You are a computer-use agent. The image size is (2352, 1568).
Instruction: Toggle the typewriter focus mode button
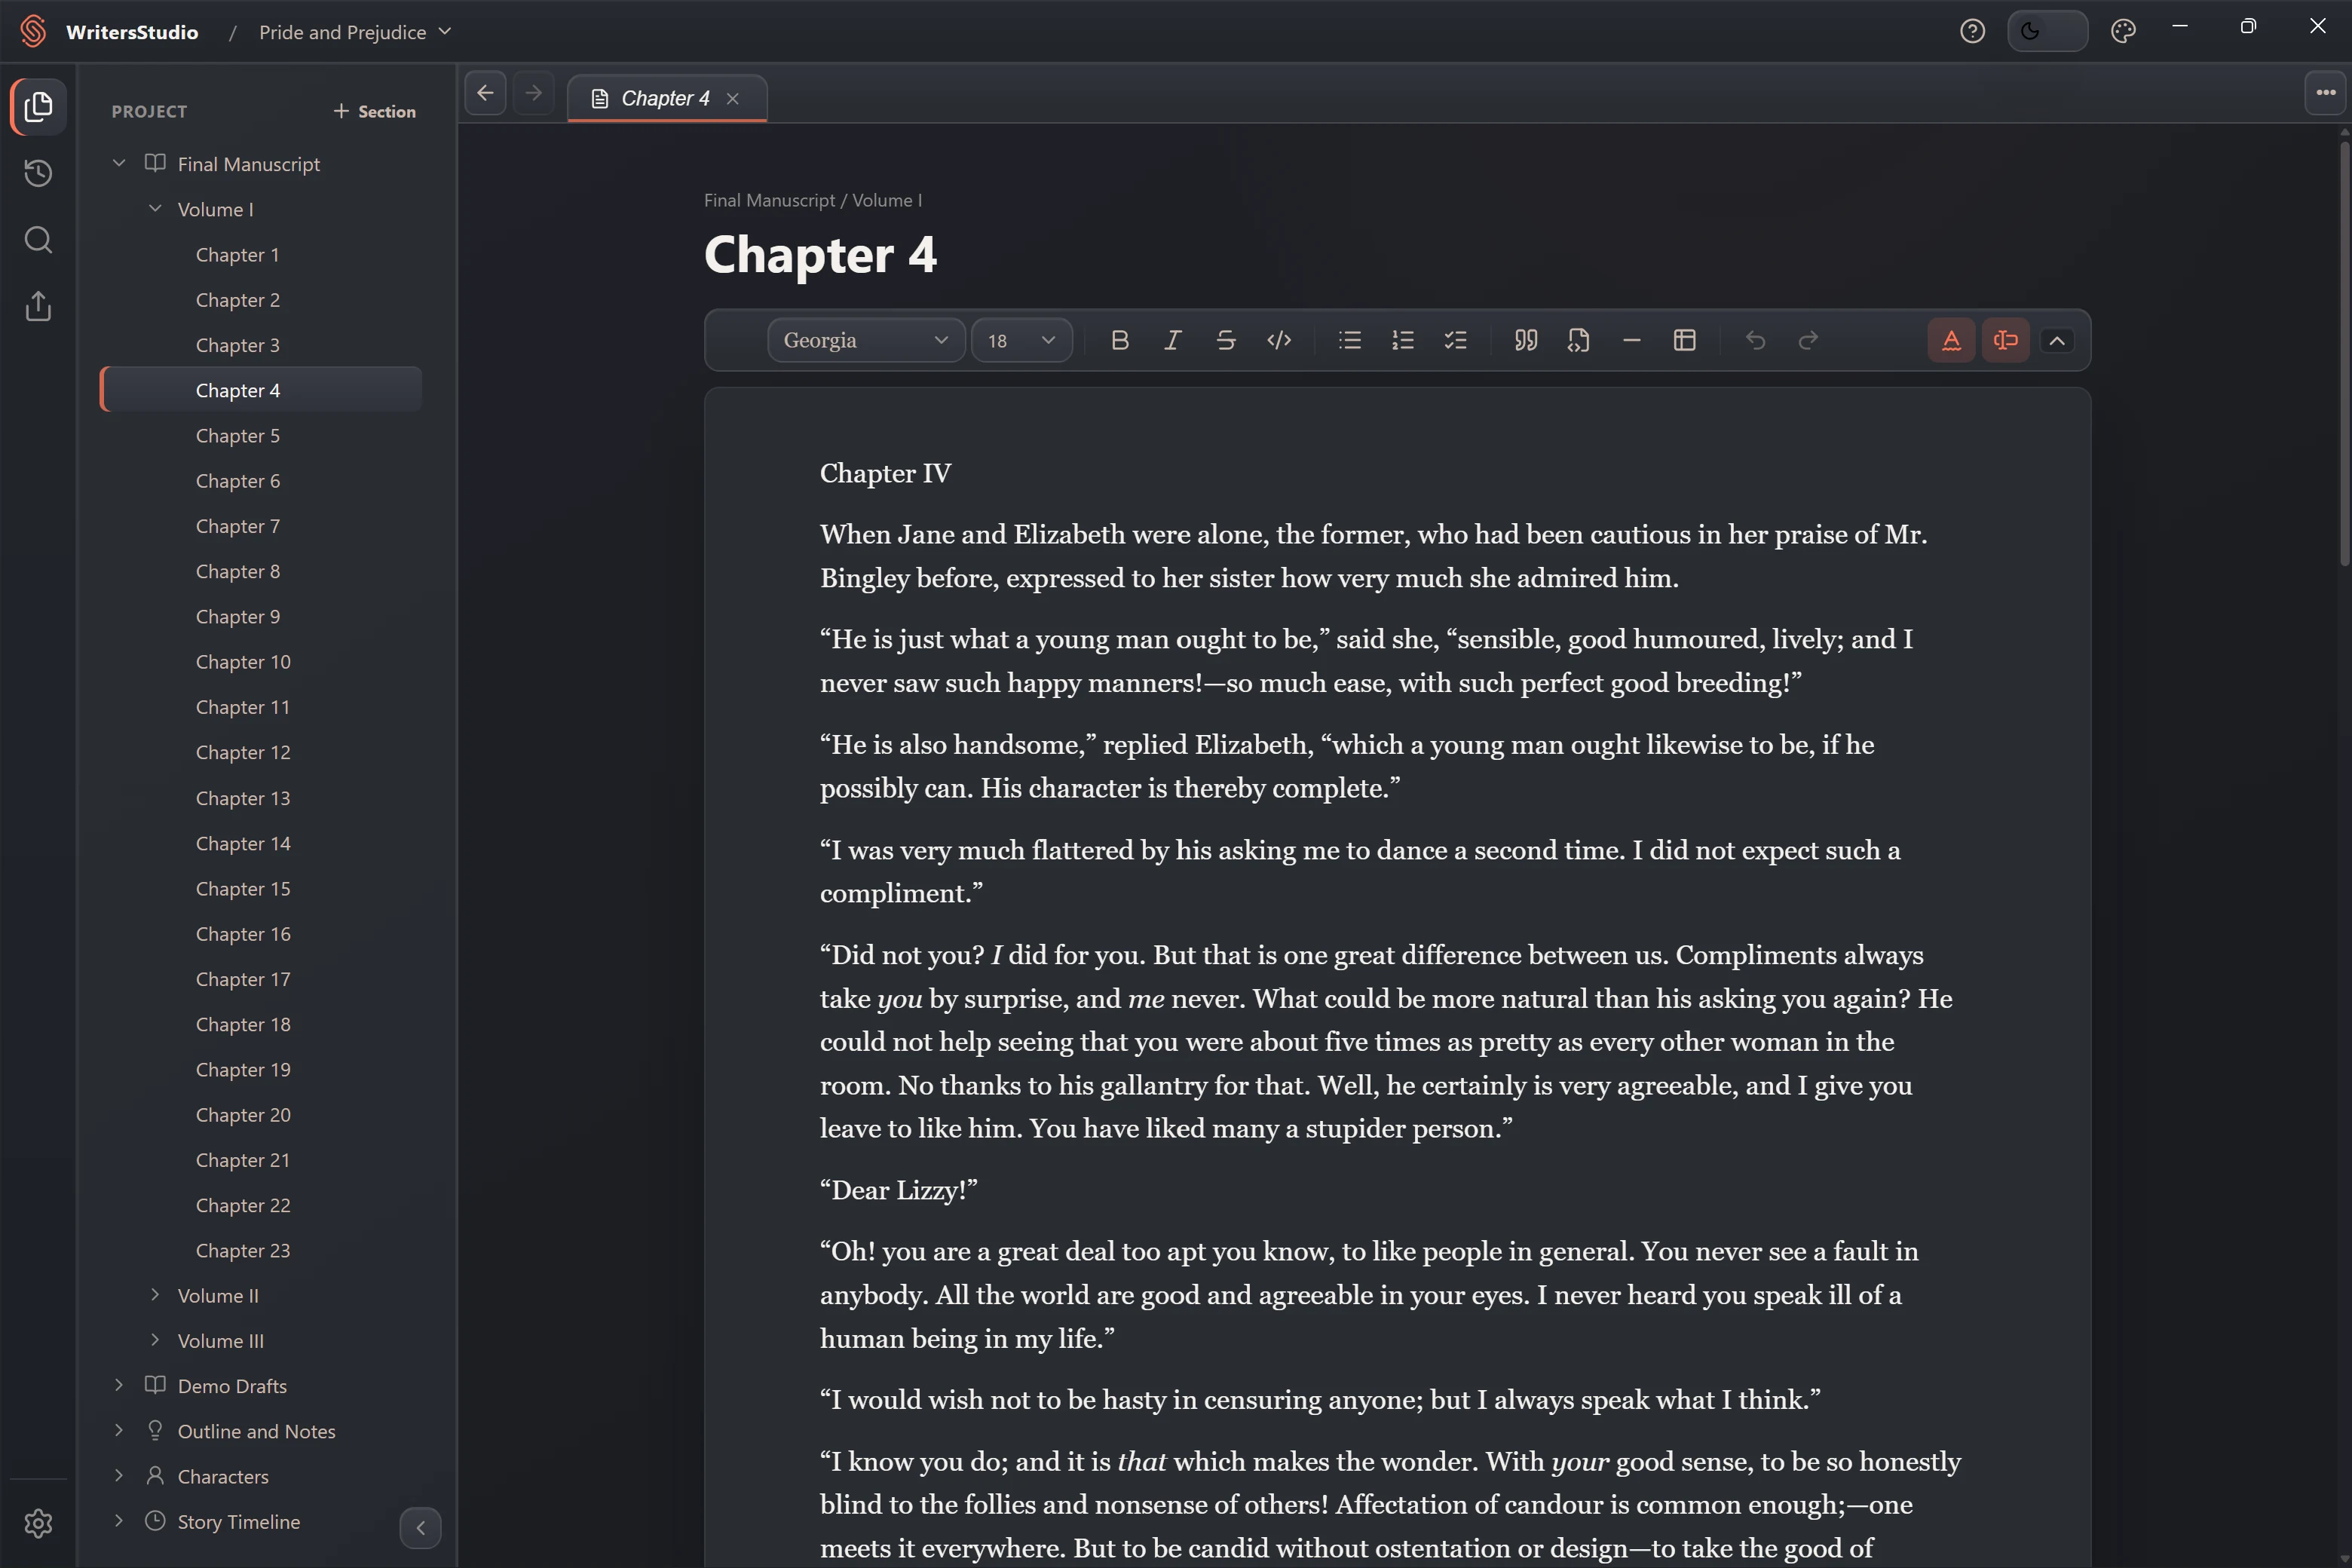point(2005,340)
